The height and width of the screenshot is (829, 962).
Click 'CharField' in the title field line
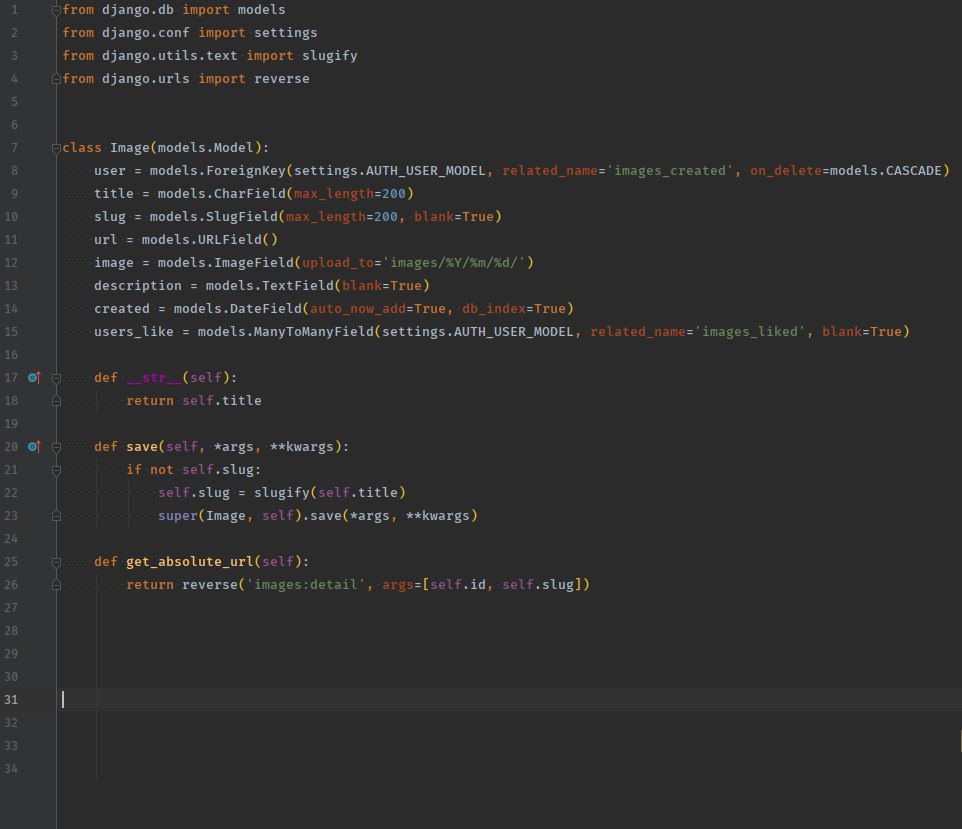tap(250, 194)
